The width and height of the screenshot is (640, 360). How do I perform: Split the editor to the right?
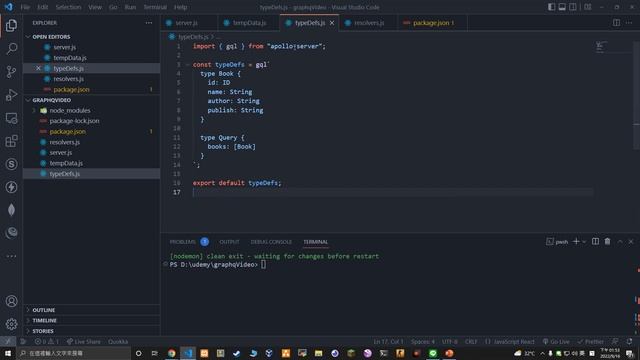616,23
